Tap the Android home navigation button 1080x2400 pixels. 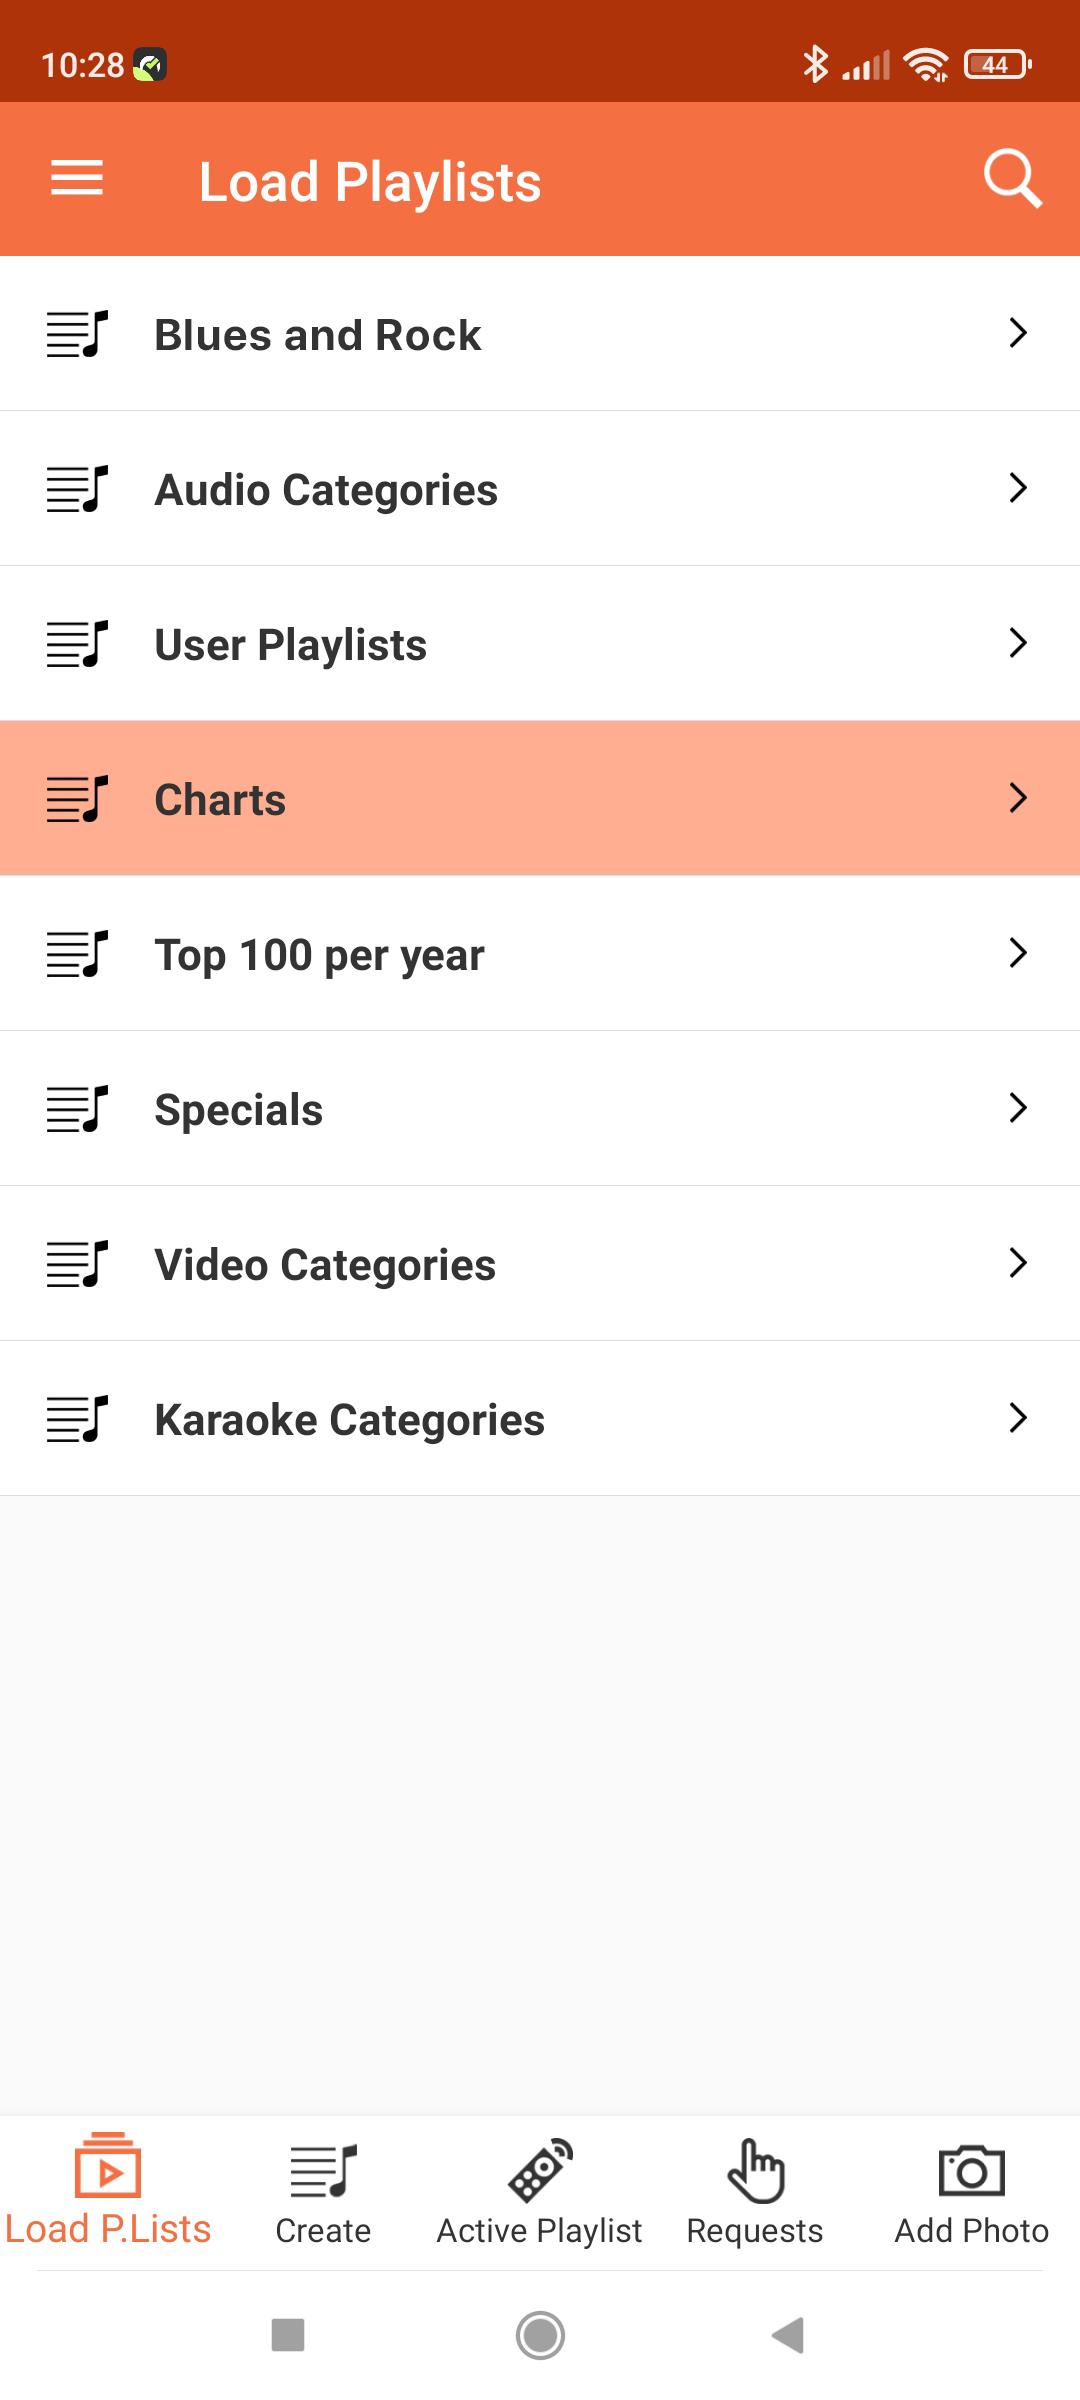(540, 2336)
